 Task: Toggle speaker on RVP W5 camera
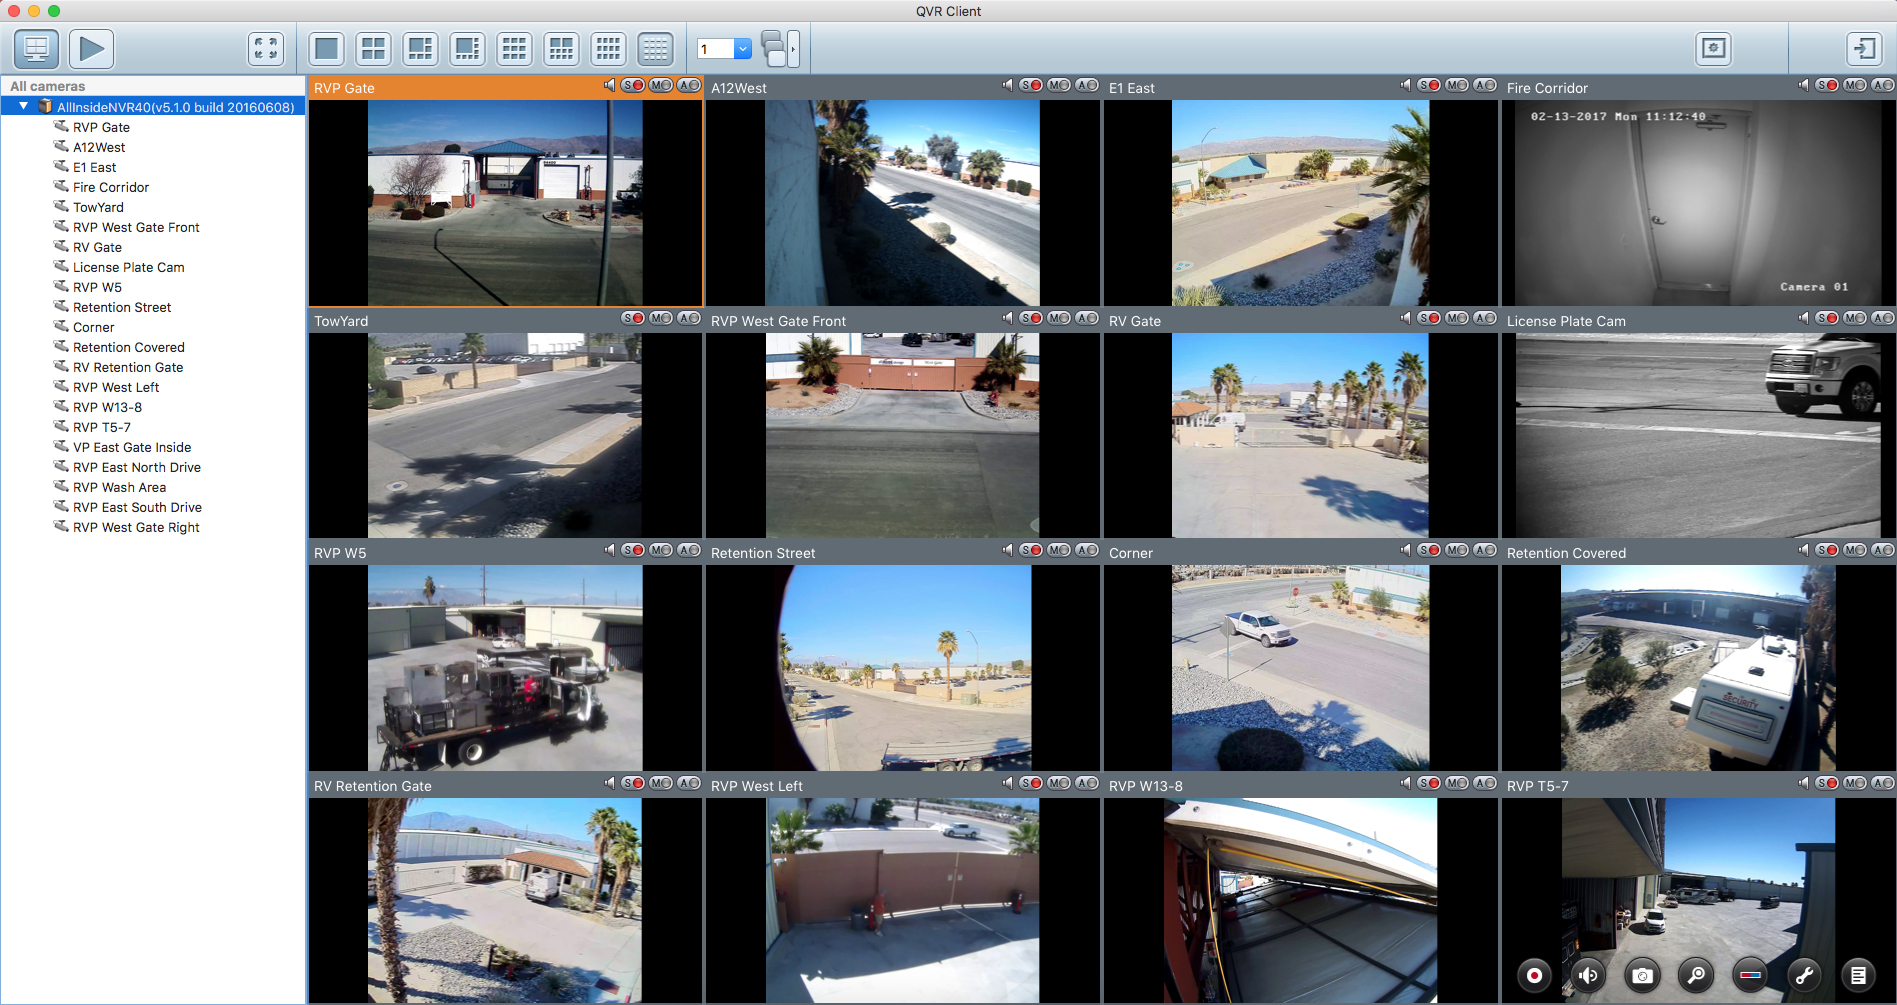click(x=609, y=551)
